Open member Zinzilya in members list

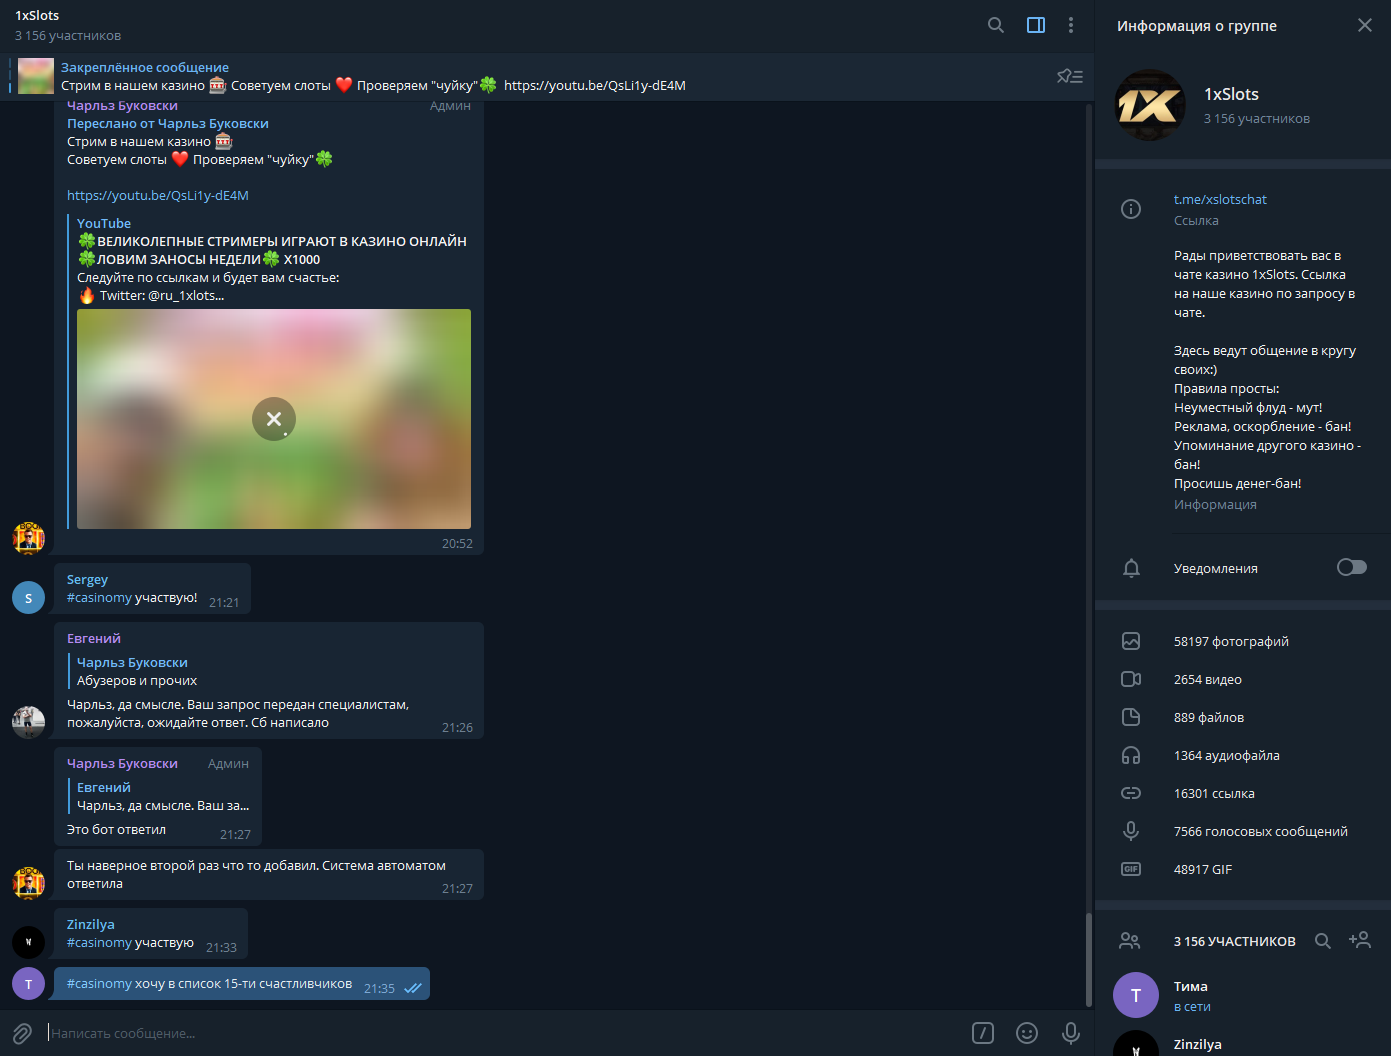point(1243,1042)
